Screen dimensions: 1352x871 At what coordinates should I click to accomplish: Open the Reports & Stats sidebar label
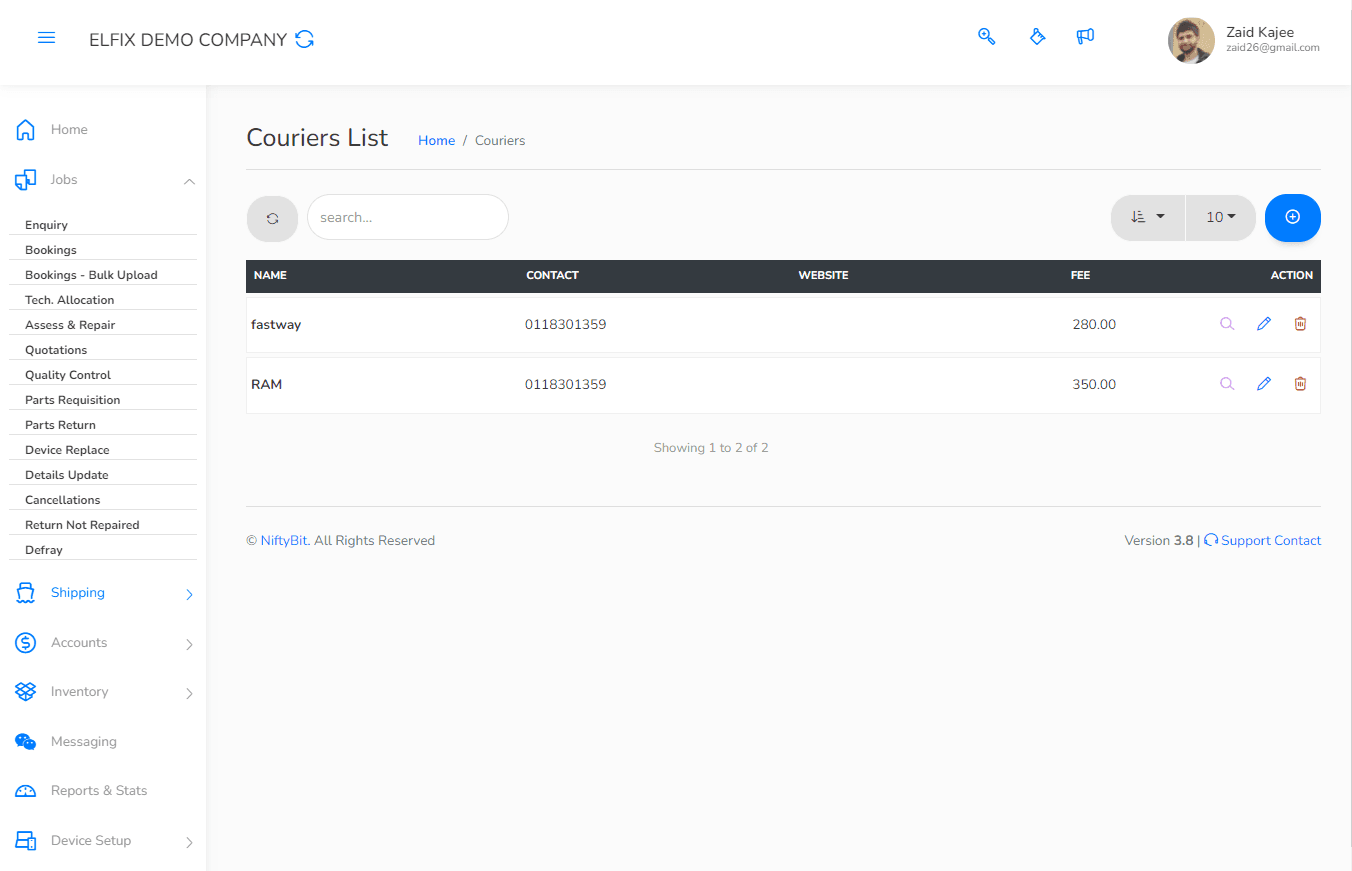tap(99, 791)
